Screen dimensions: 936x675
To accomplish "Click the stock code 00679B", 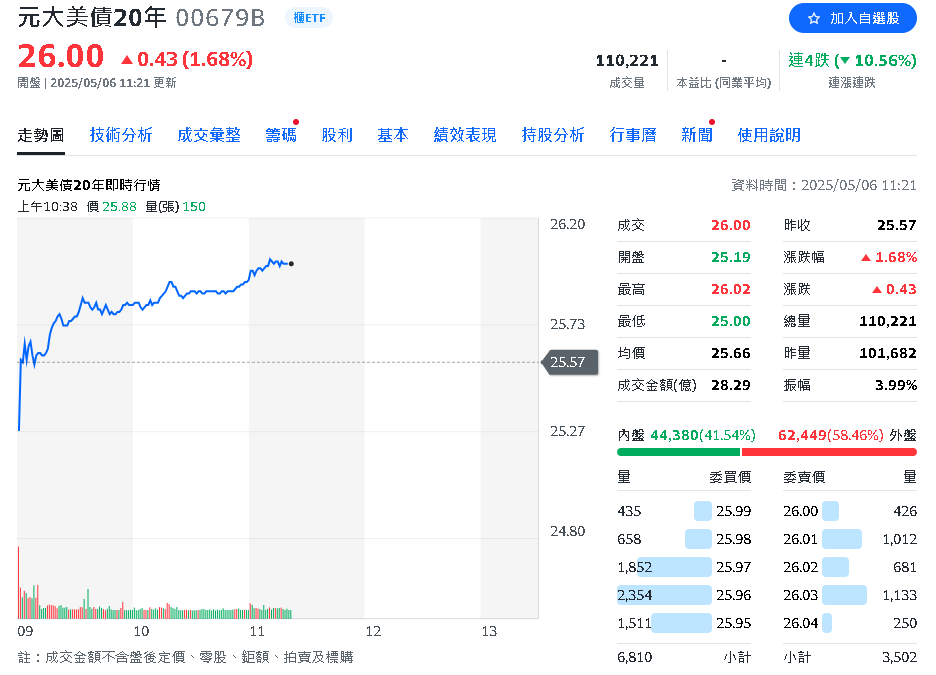I will click(220, 18).
